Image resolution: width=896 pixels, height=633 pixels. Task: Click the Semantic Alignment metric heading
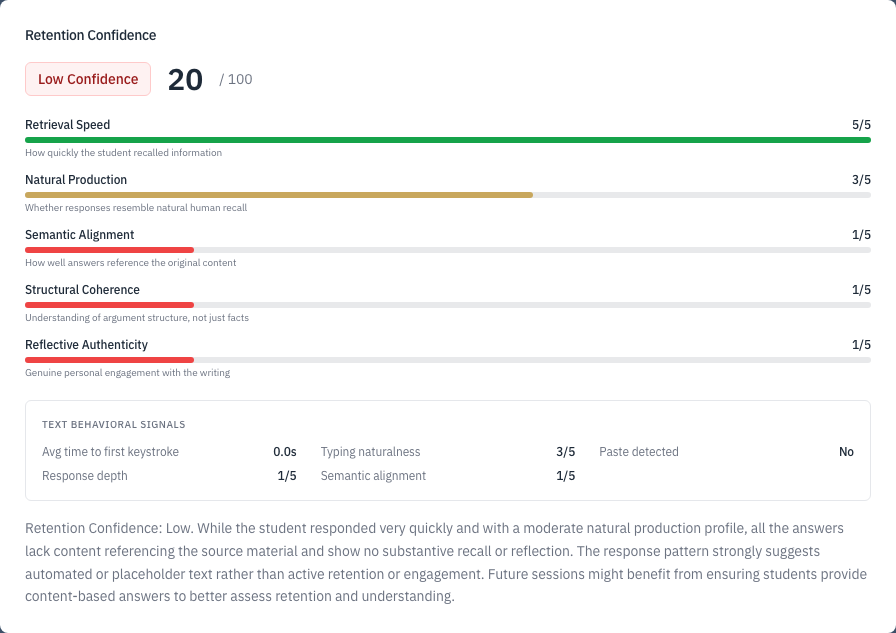[x=79, y=234]
